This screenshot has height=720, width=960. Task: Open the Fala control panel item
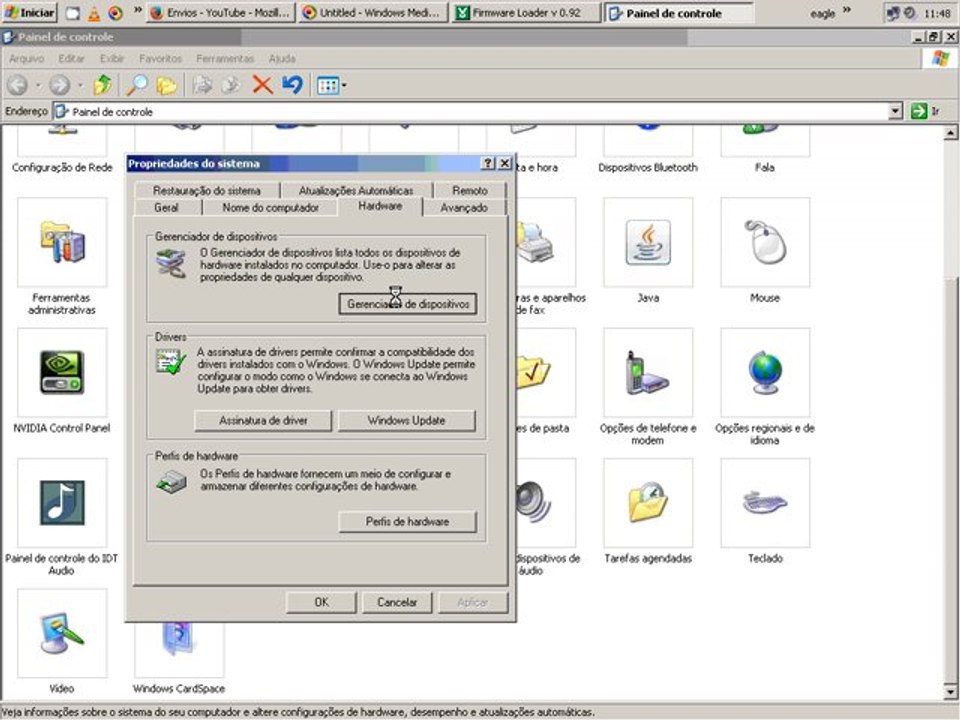point(765,167)
